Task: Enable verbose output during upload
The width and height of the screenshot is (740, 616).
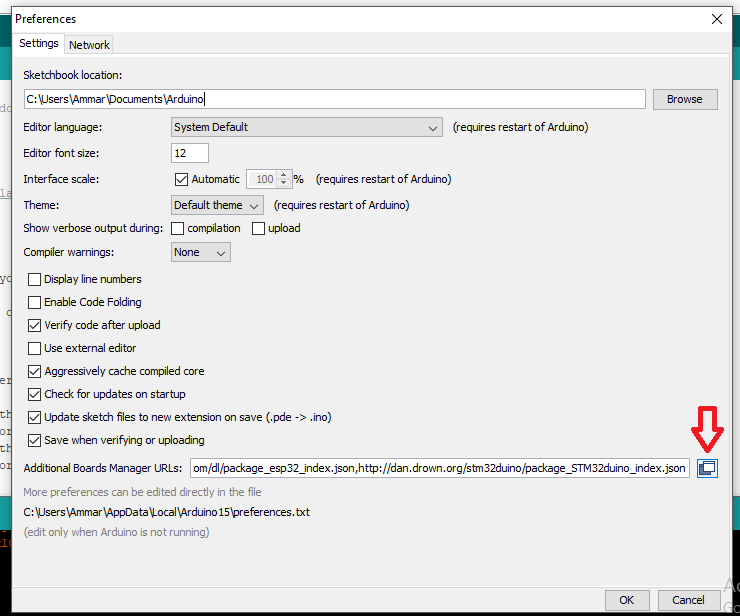Action: [x=258, y=228]
